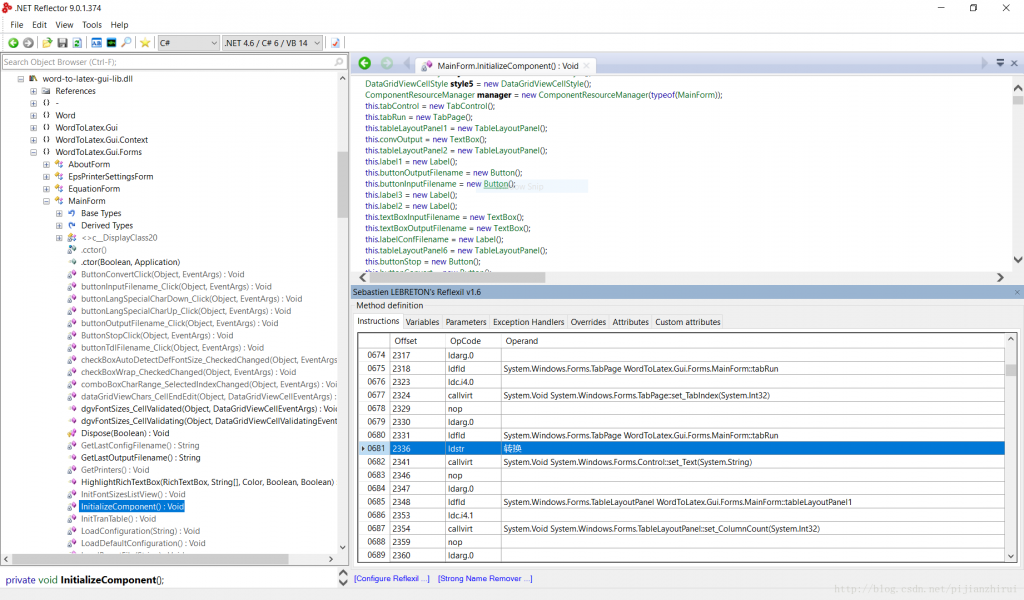Expand the WordToLatex.Gui namespace
The image size is (1024, 600).
(33, 128)
